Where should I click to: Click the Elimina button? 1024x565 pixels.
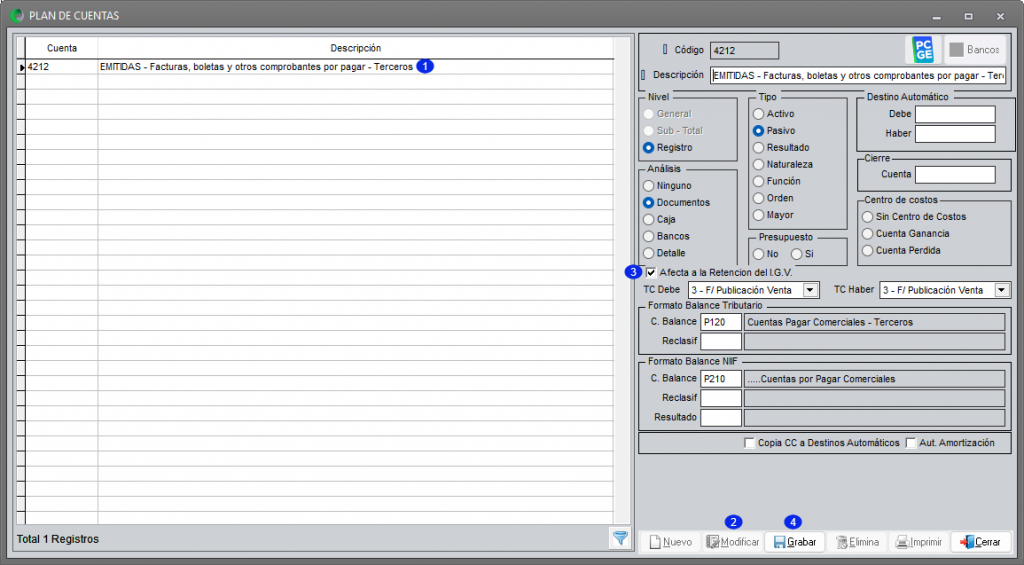pyautogui.click(x=857, y=542)
